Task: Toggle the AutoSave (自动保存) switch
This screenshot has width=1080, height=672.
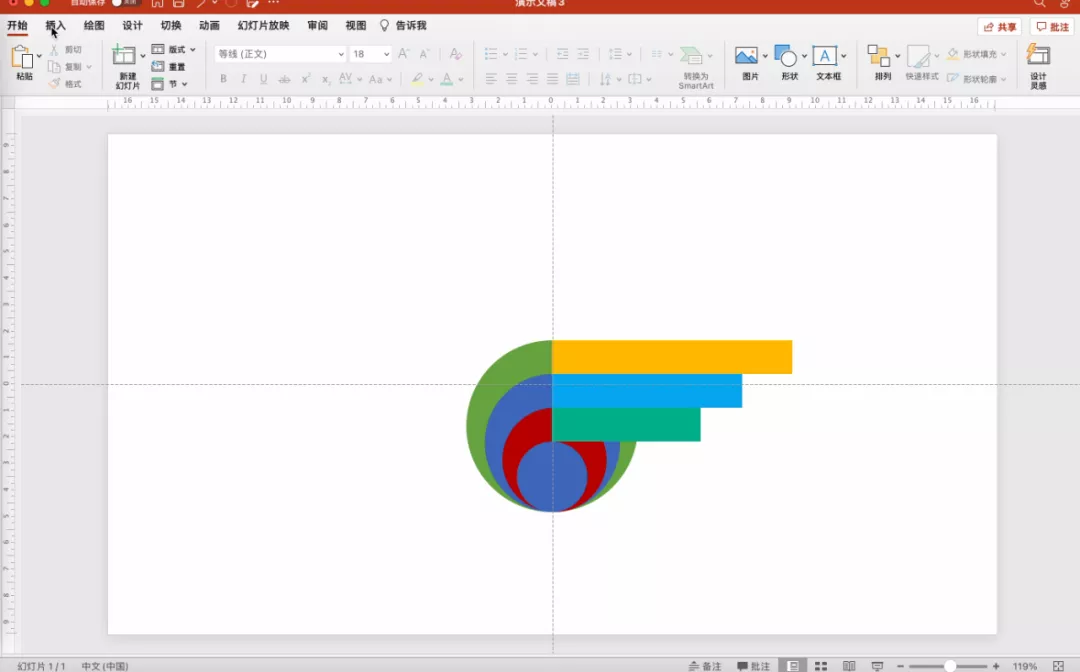Action: (125, 3)
